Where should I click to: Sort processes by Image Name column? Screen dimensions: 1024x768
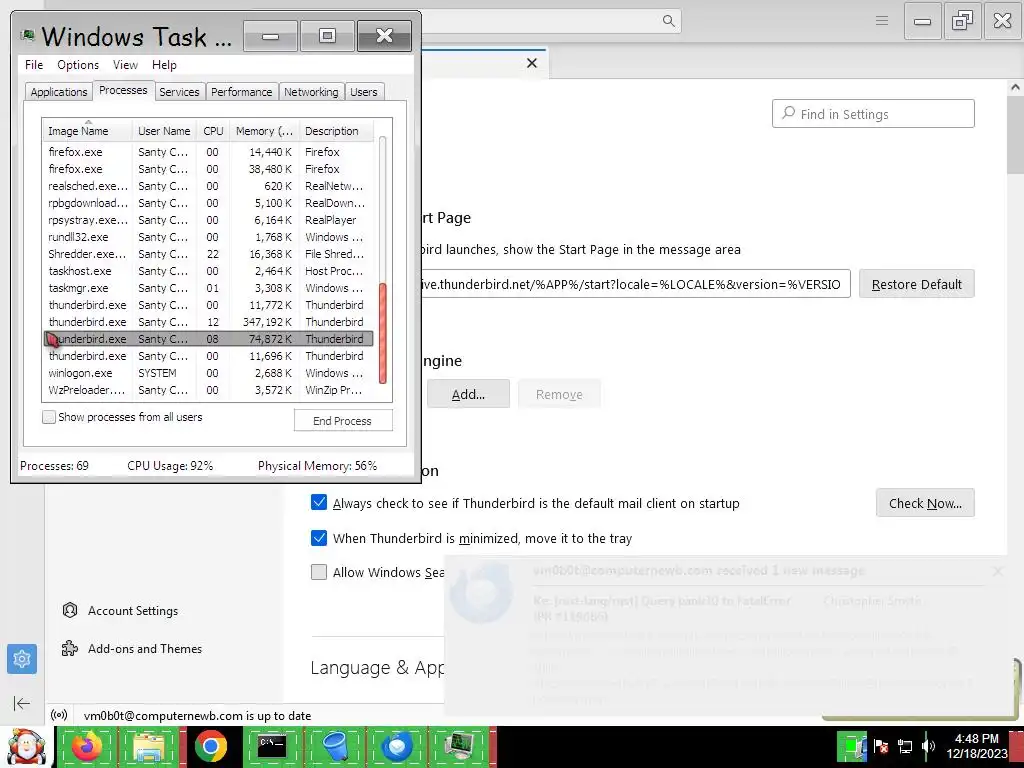[x=88, y=131]
